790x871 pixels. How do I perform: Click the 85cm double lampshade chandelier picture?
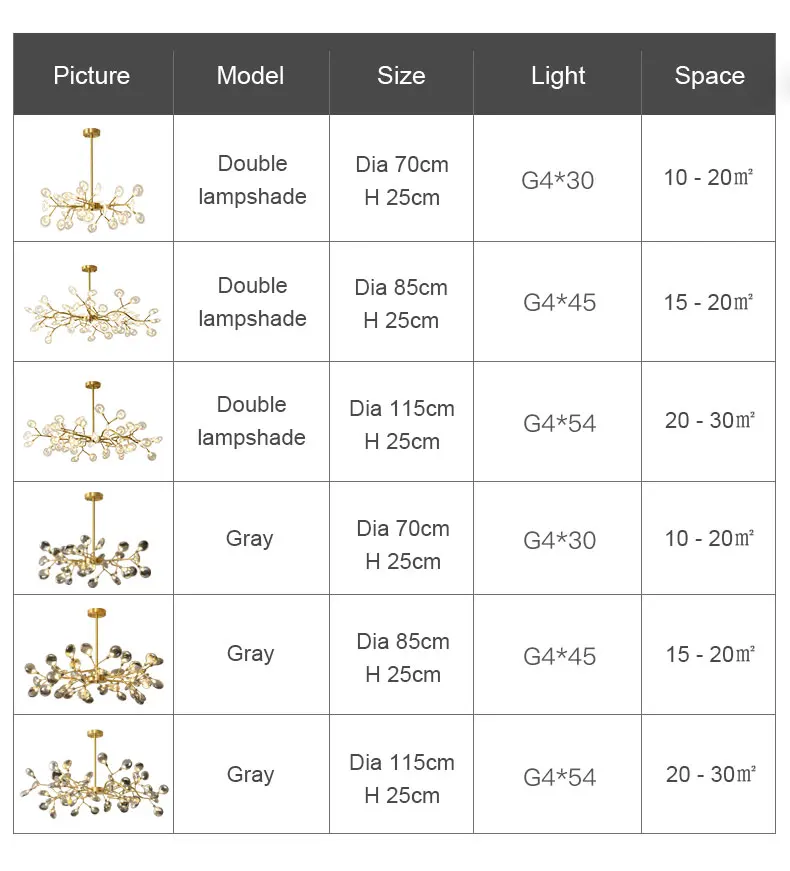[x=92, y=301]
